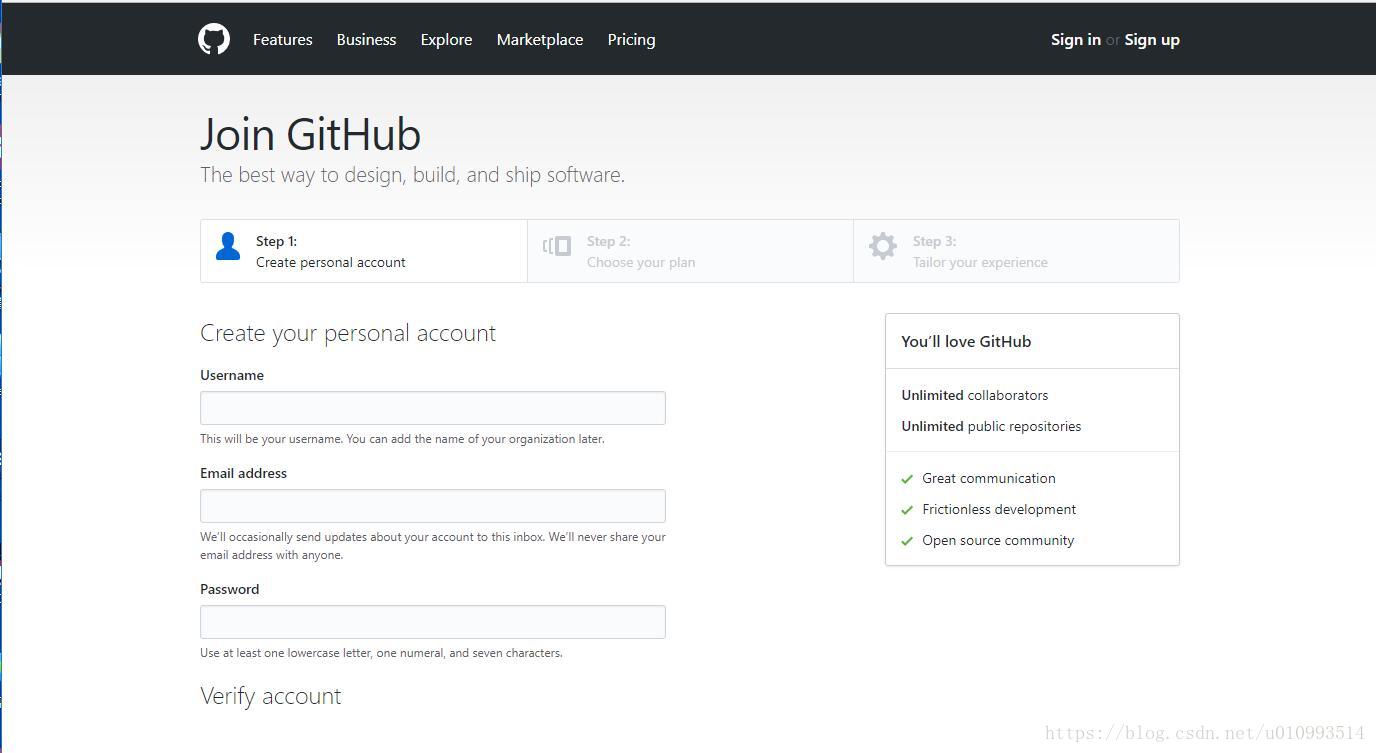This screenshot has height=753, width=1376.
Task: Click the Sign up link
Action: click(x=1152, y=40)
